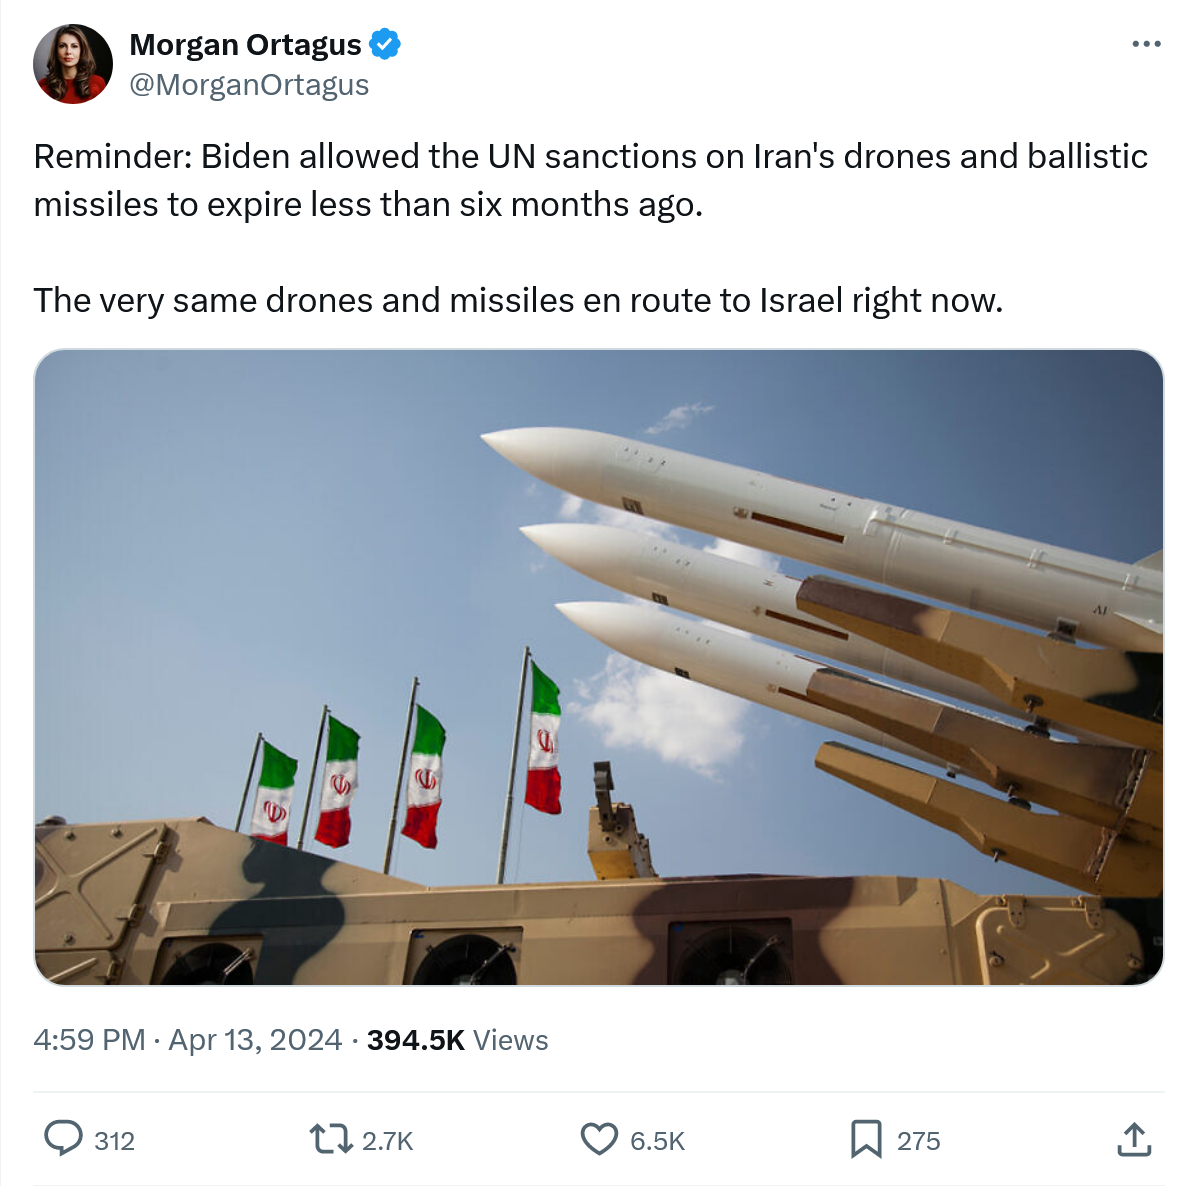Open the share upload arrow icon
This screenshot has width=1196, height=1186.
point(1133,1139)
